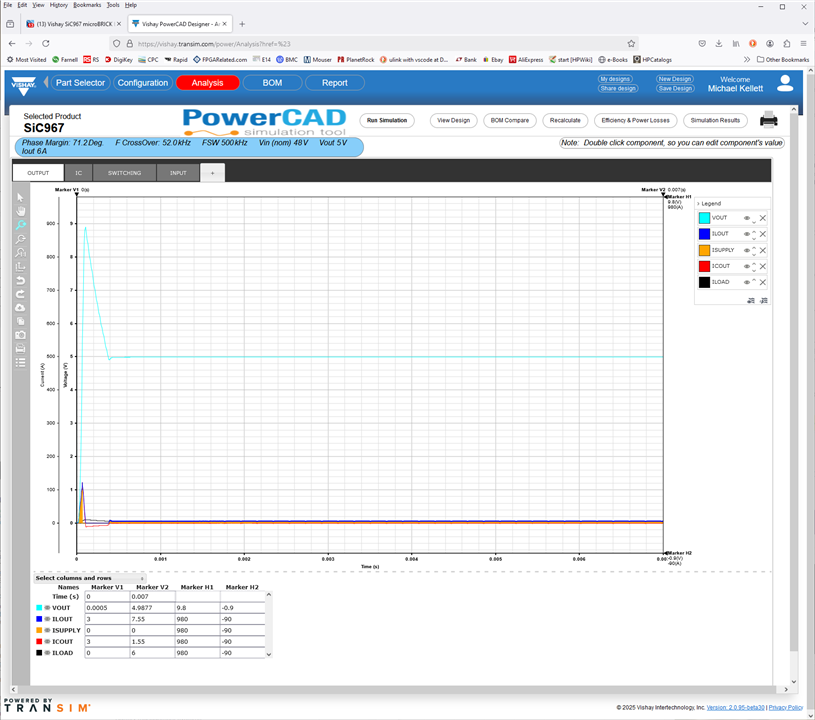This screenshot has height=720, width=815.
Task: Toggle ISUPPLY visibility in legend
Action: (746, 251)
